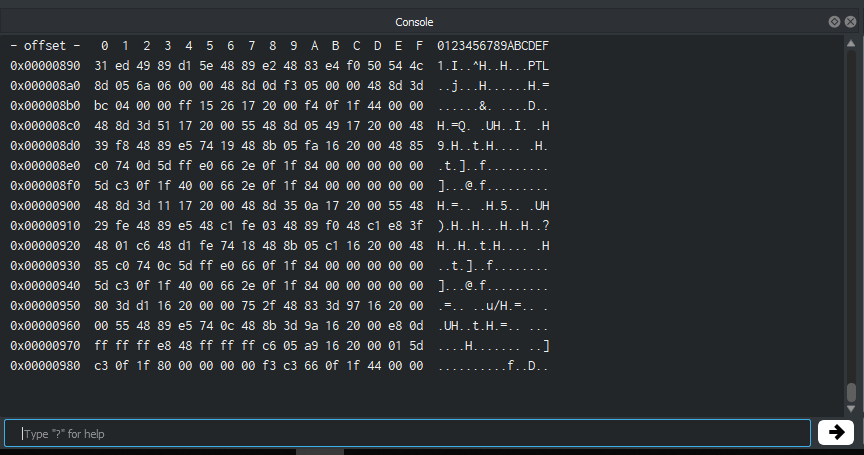Click the '- offset -' column header
The width and height of the screenshot is (864, 455).
[45, 46]
